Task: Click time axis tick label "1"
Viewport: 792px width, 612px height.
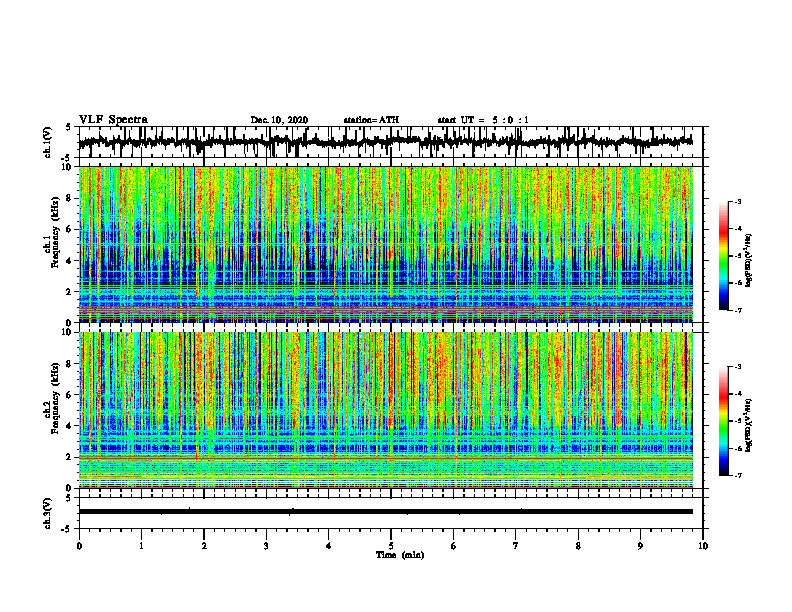Action: coord(141,546)
